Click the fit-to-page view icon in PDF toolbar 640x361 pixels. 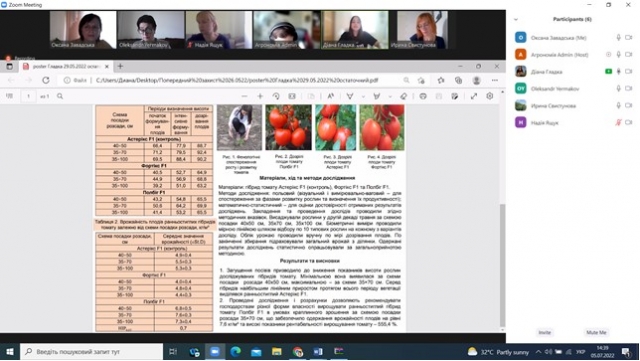pos(292,96)
